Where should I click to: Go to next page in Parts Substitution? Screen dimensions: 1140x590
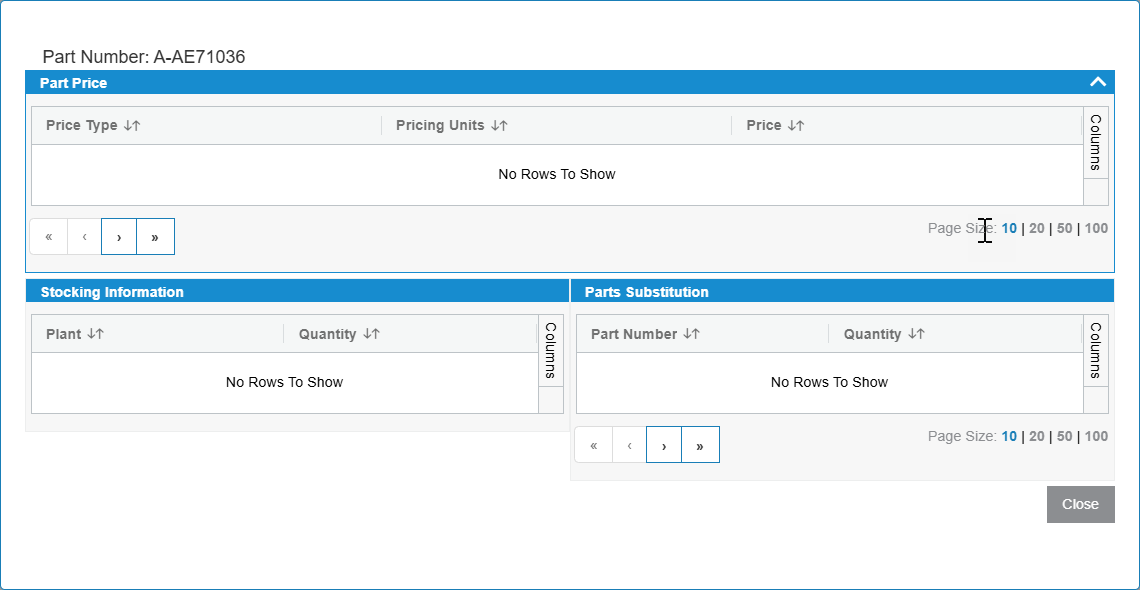[x=664, y=445]
